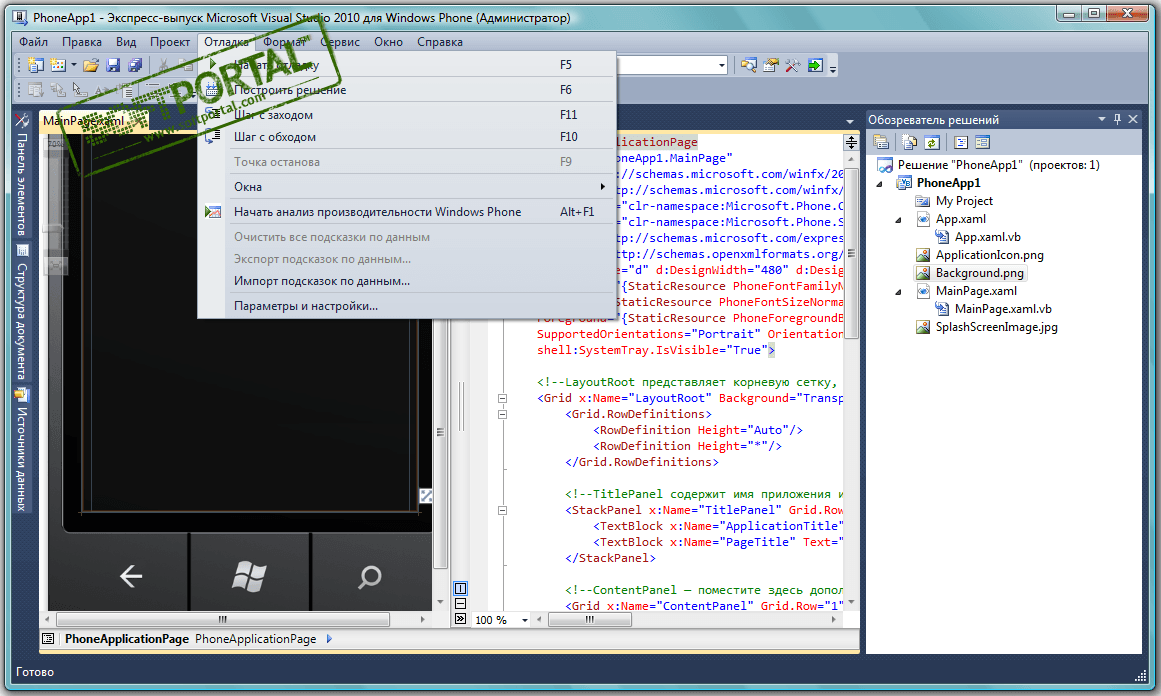Open the Файл menu

[x=33, y=42]
